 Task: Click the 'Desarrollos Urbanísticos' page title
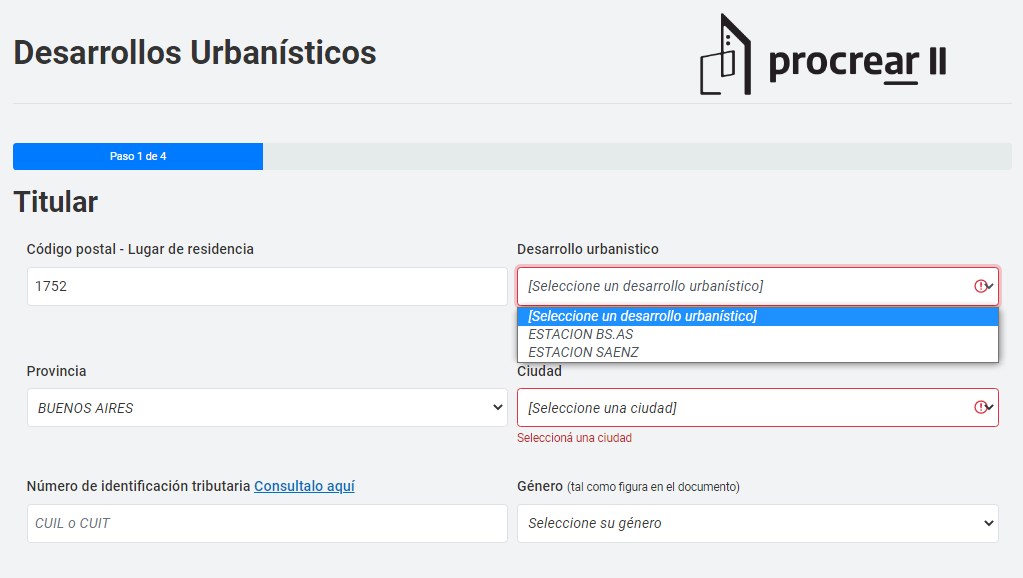(x=195, y=52)
